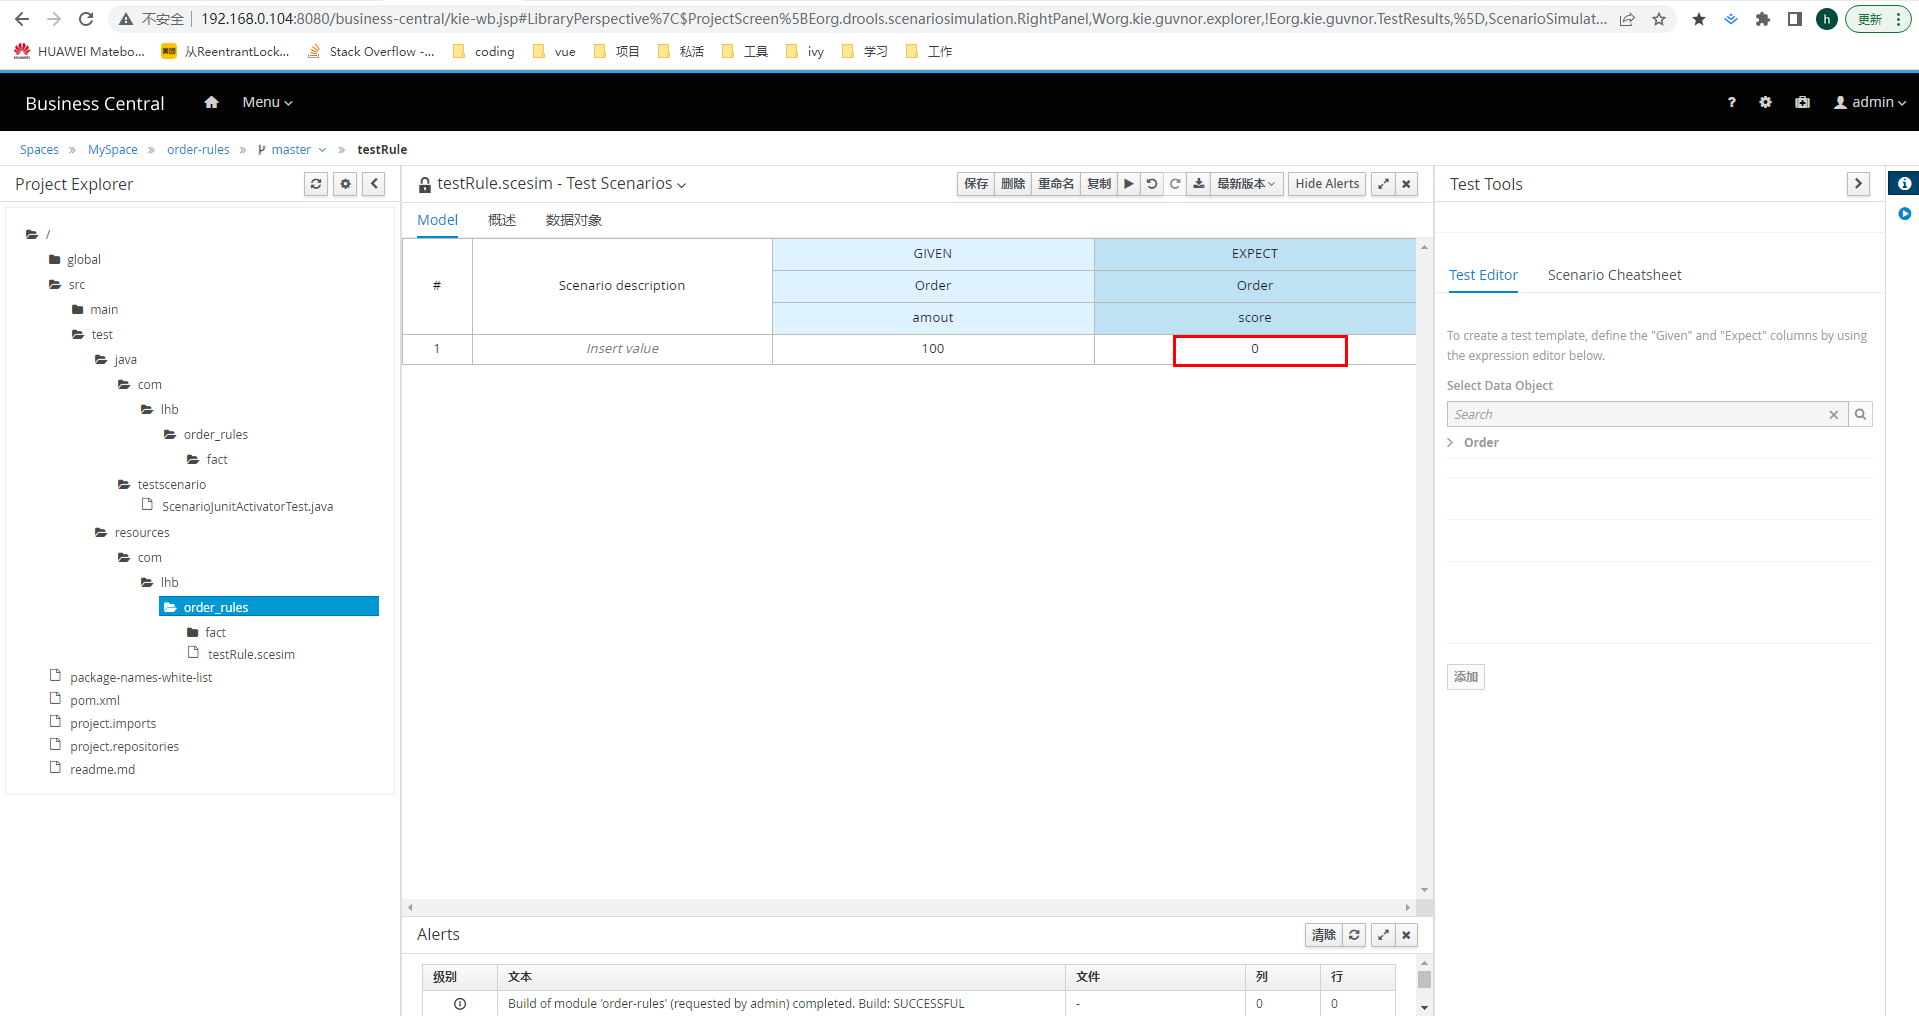The image size is (1919, 1016).
Task: Click the undo icon in editor toolbar
Action: [x=1152, y=184]
